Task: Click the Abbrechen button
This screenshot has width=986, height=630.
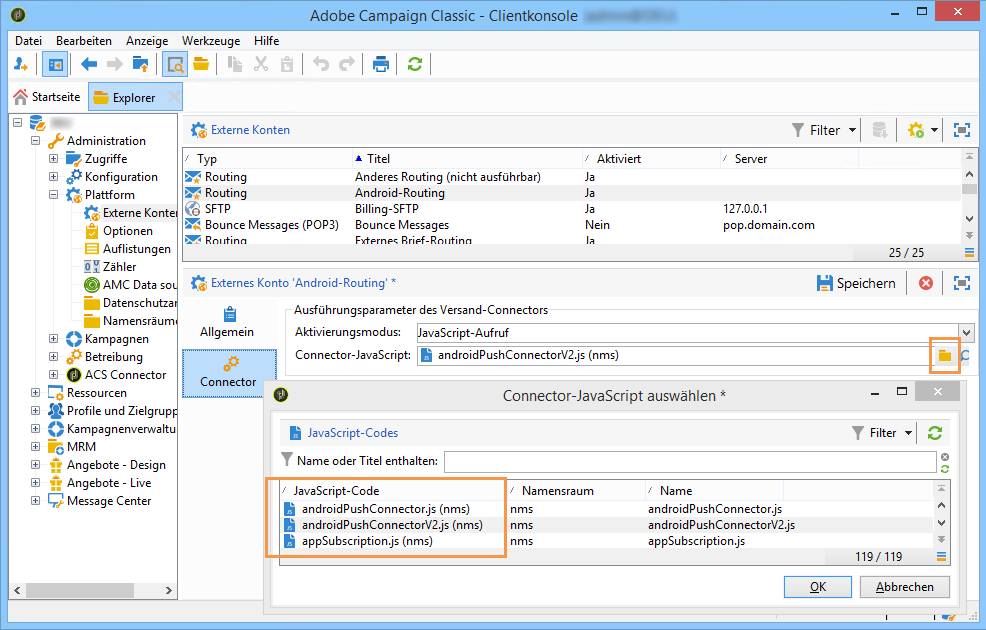Action: [x=904, y=587]
